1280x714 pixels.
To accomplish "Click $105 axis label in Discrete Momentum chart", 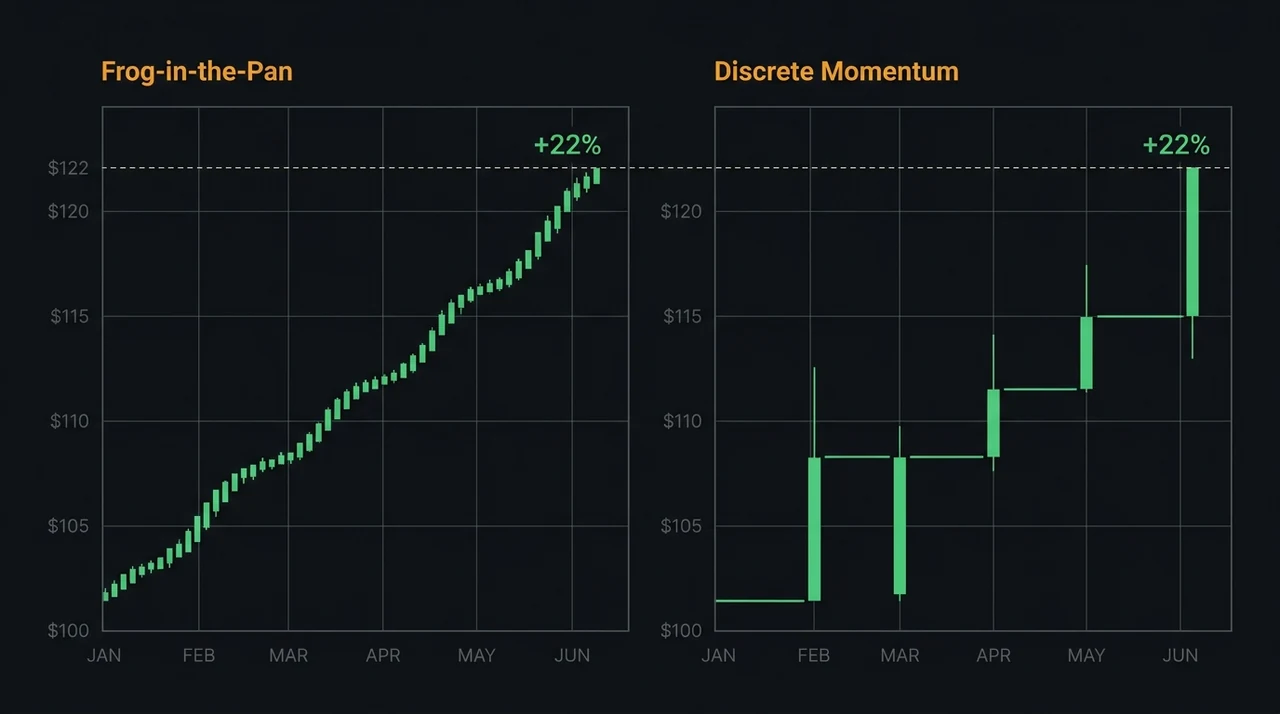I will 682,526.
